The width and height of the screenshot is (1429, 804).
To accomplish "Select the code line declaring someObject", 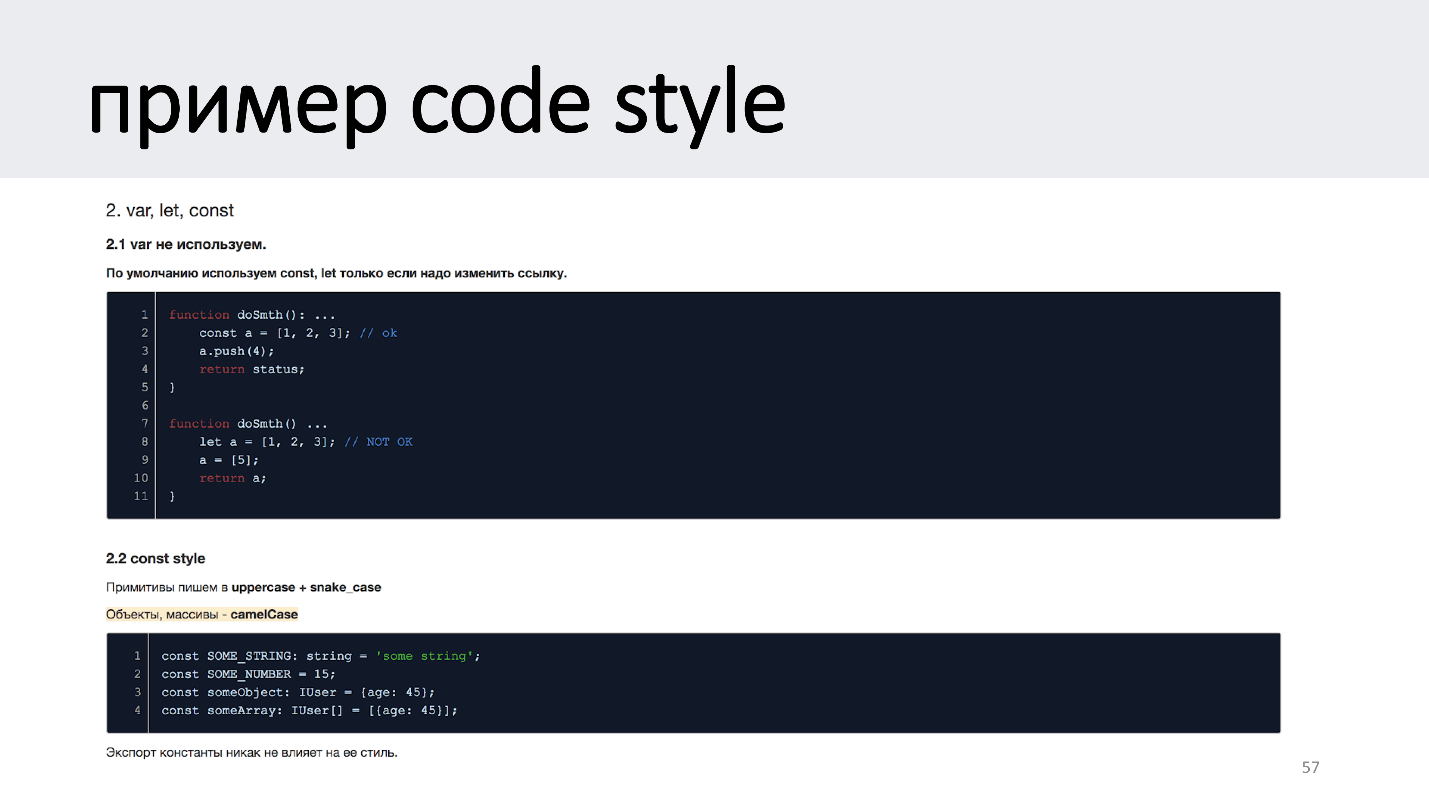I will click(298, 692).
